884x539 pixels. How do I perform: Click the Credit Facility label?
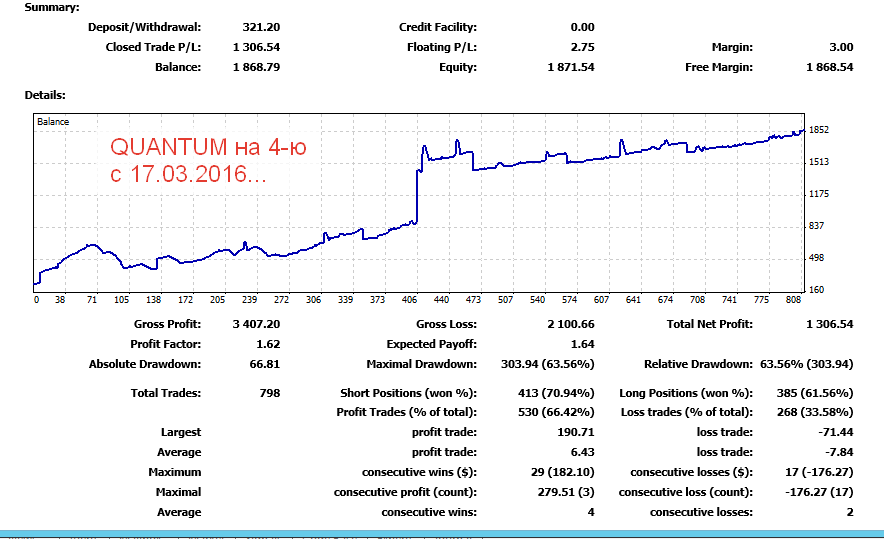point(438,27)
